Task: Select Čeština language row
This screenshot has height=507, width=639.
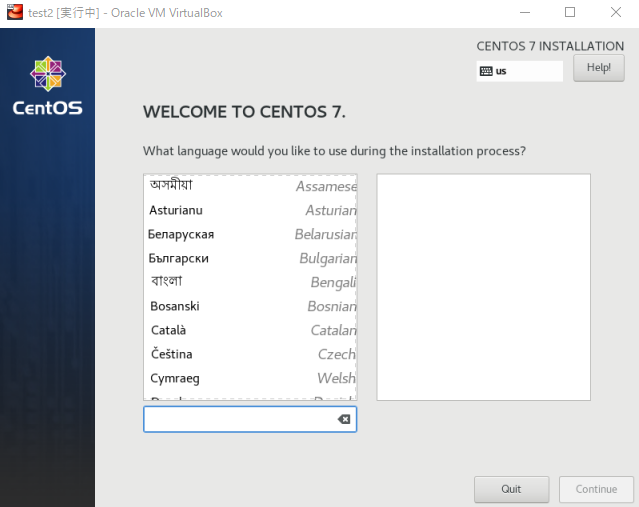Action: tap(250, 354)
